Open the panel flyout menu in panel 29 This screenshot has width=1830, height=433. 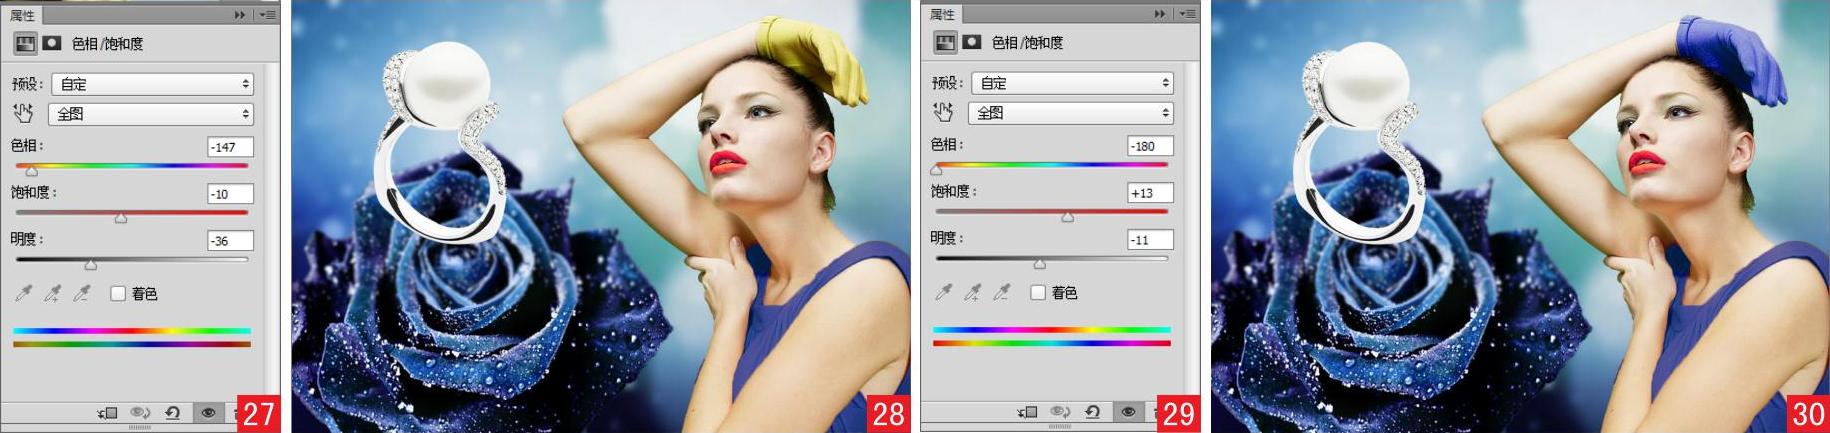(1187, 14)
